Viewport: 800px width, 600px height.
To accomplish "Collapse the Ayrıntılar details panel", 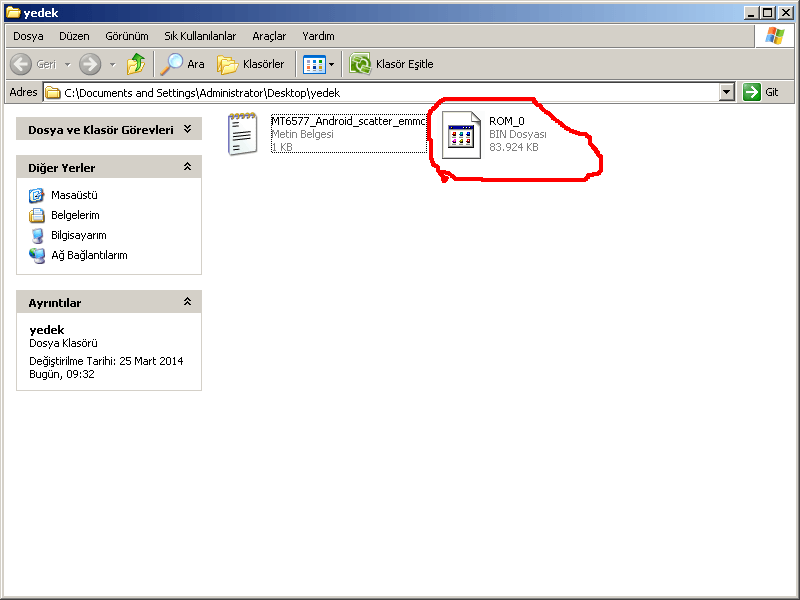I will [187, 302].
